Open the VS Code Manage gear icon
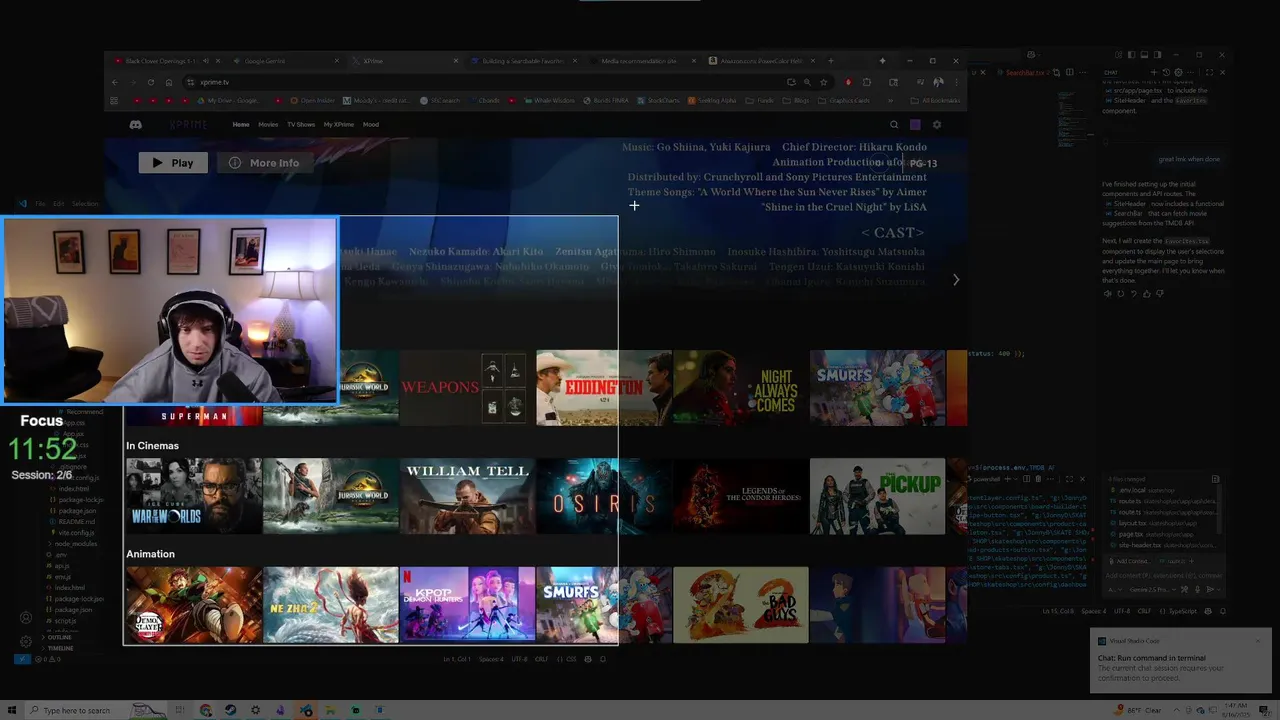The image size is (1280, 720). (x=26, y=641)
